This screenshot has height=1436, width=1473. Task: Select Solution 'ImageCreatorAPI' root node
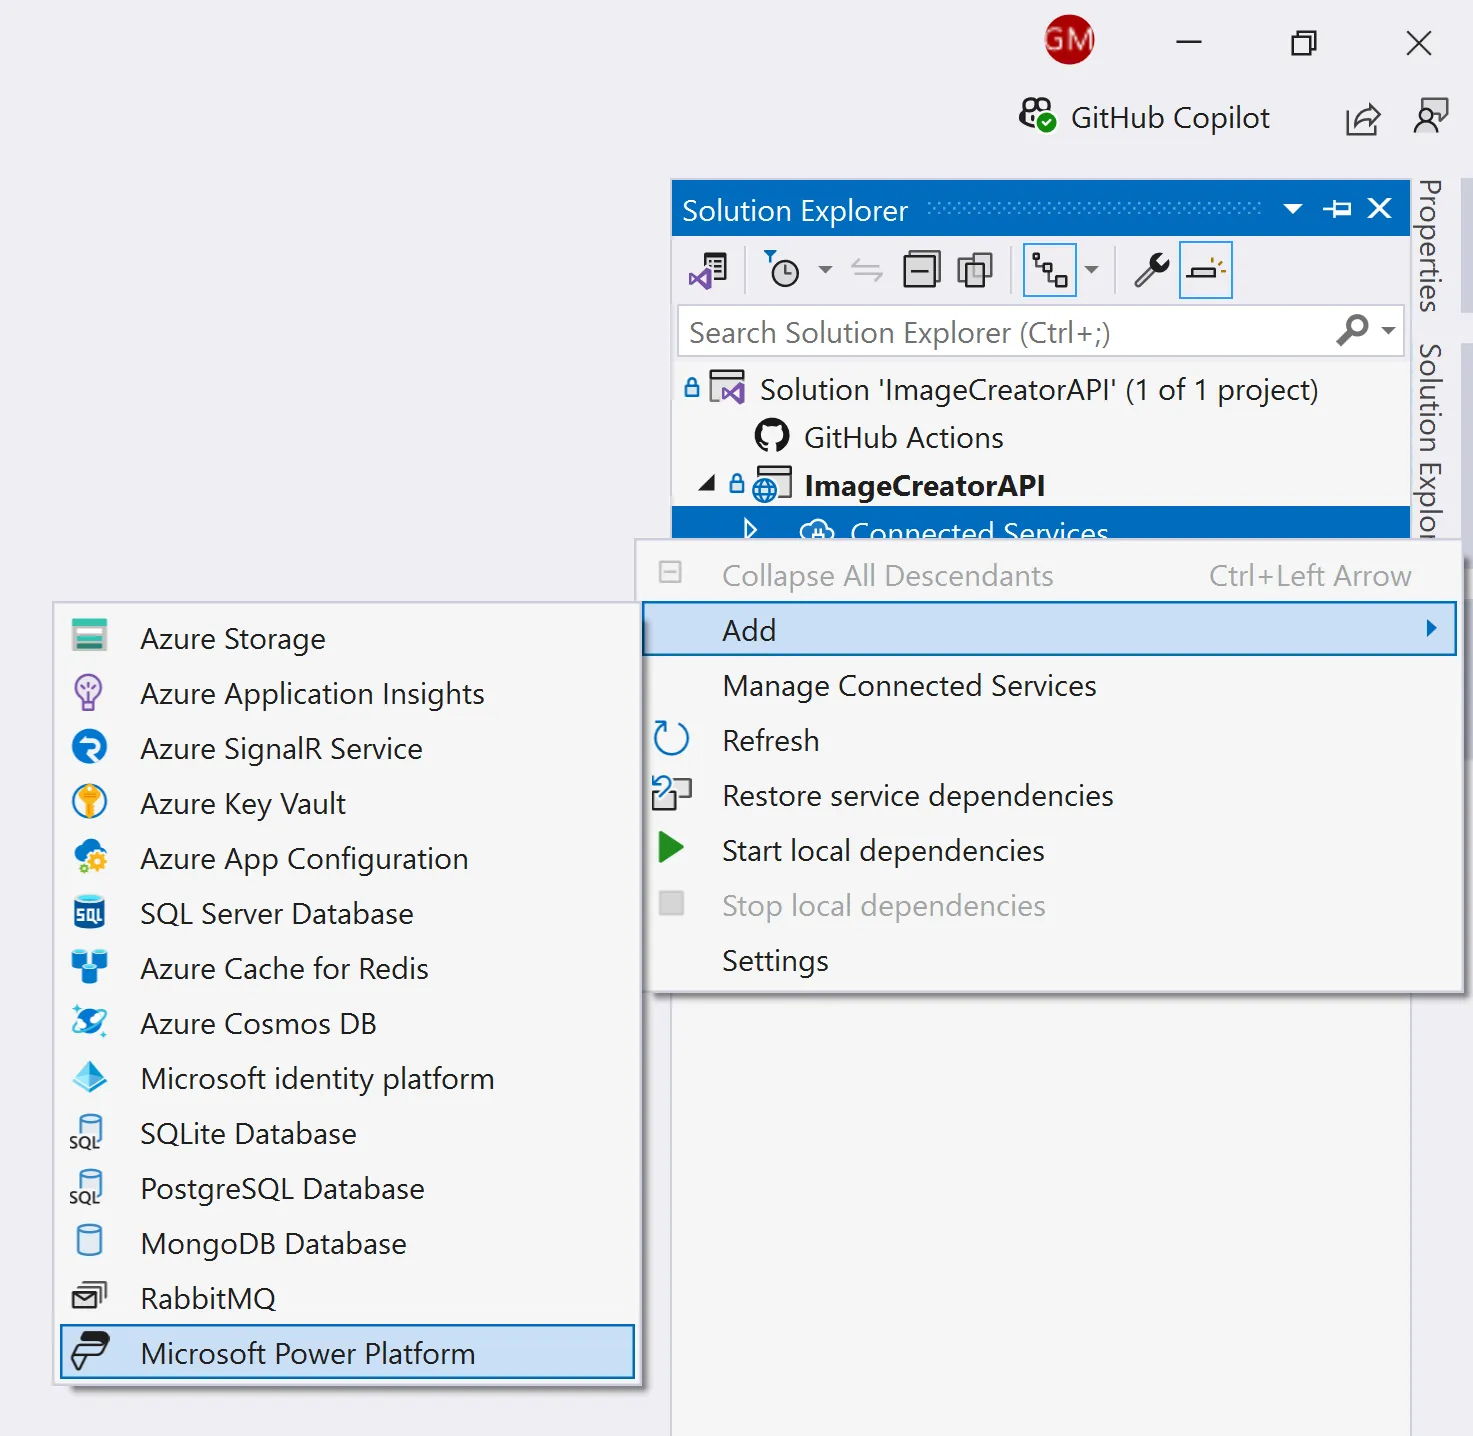pyautogui.click(x=1038, y=390)
